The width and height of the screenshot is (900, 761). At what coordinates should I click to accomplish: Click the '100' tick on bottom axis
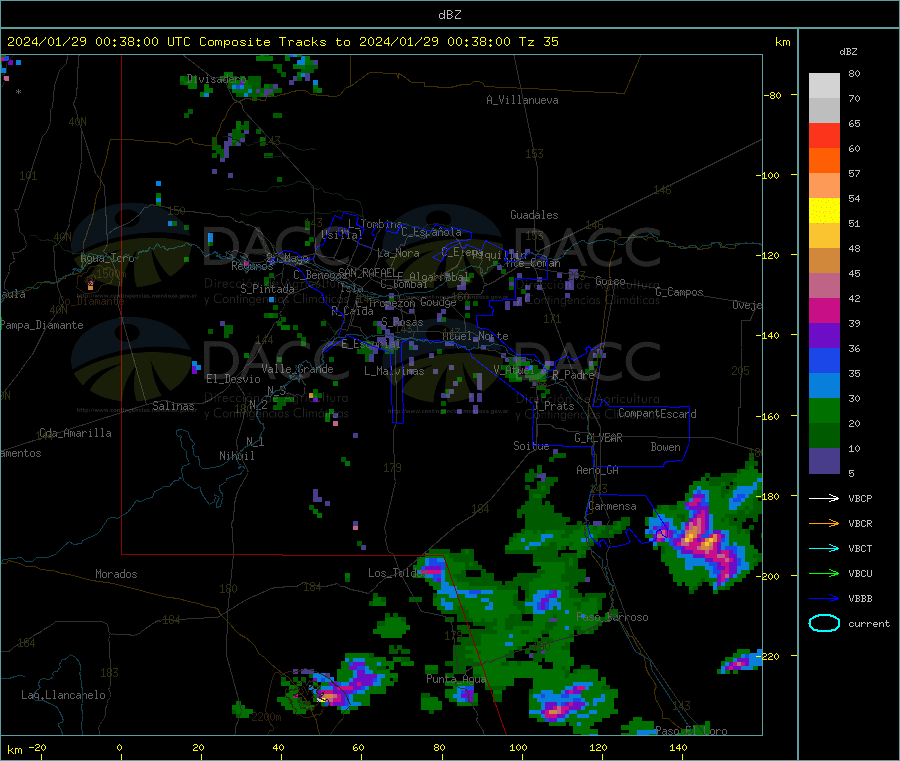tap(518, 747)
